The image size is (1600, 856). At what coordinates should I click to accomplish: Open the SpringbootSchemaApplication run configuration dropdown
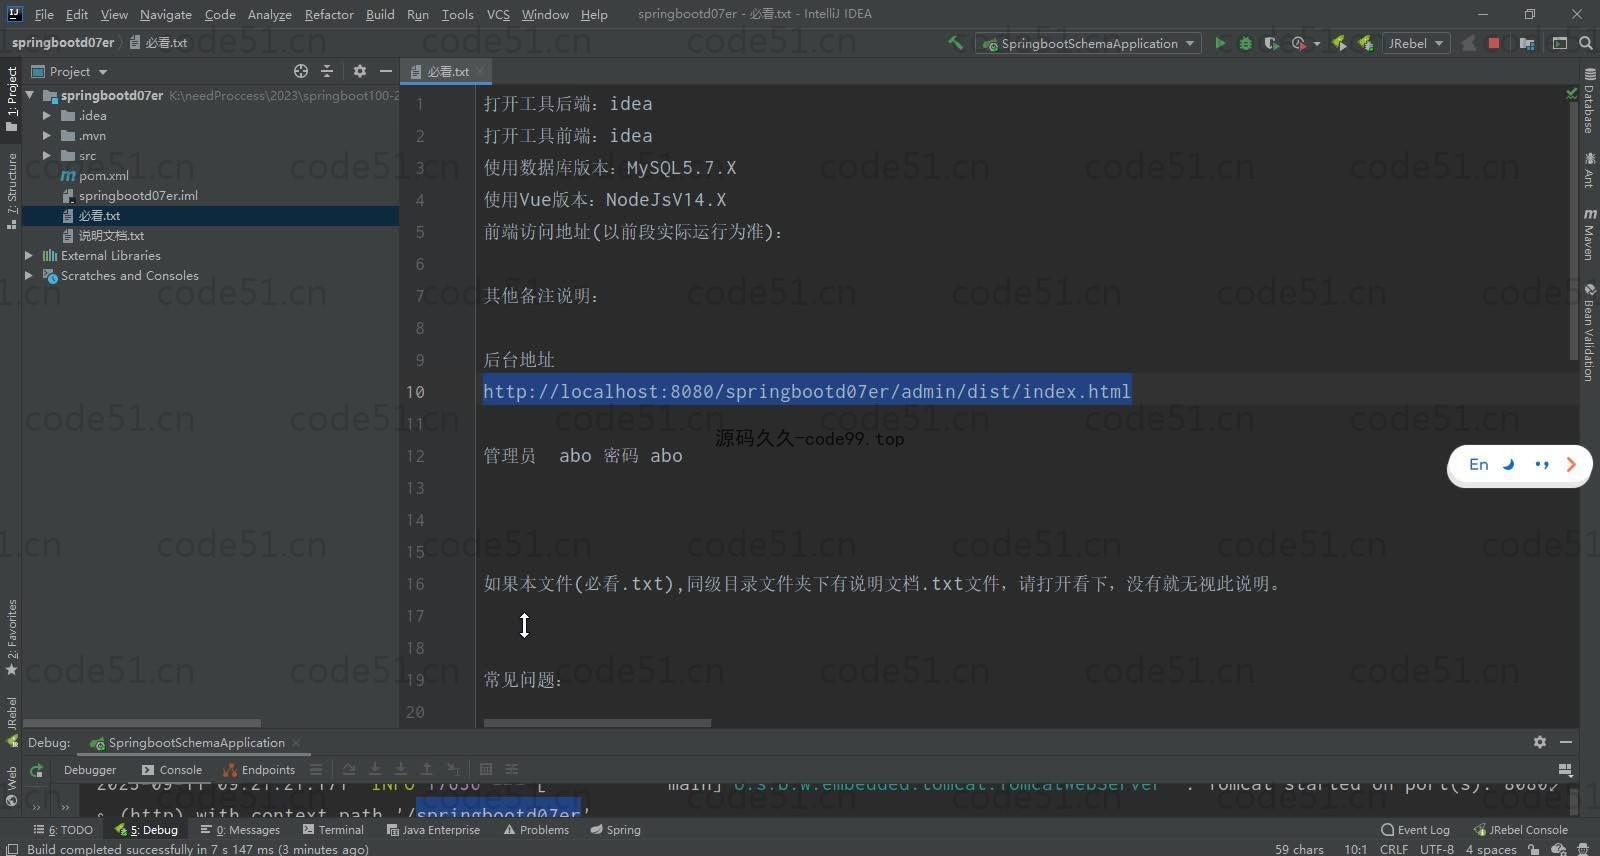pos(1089,43)
